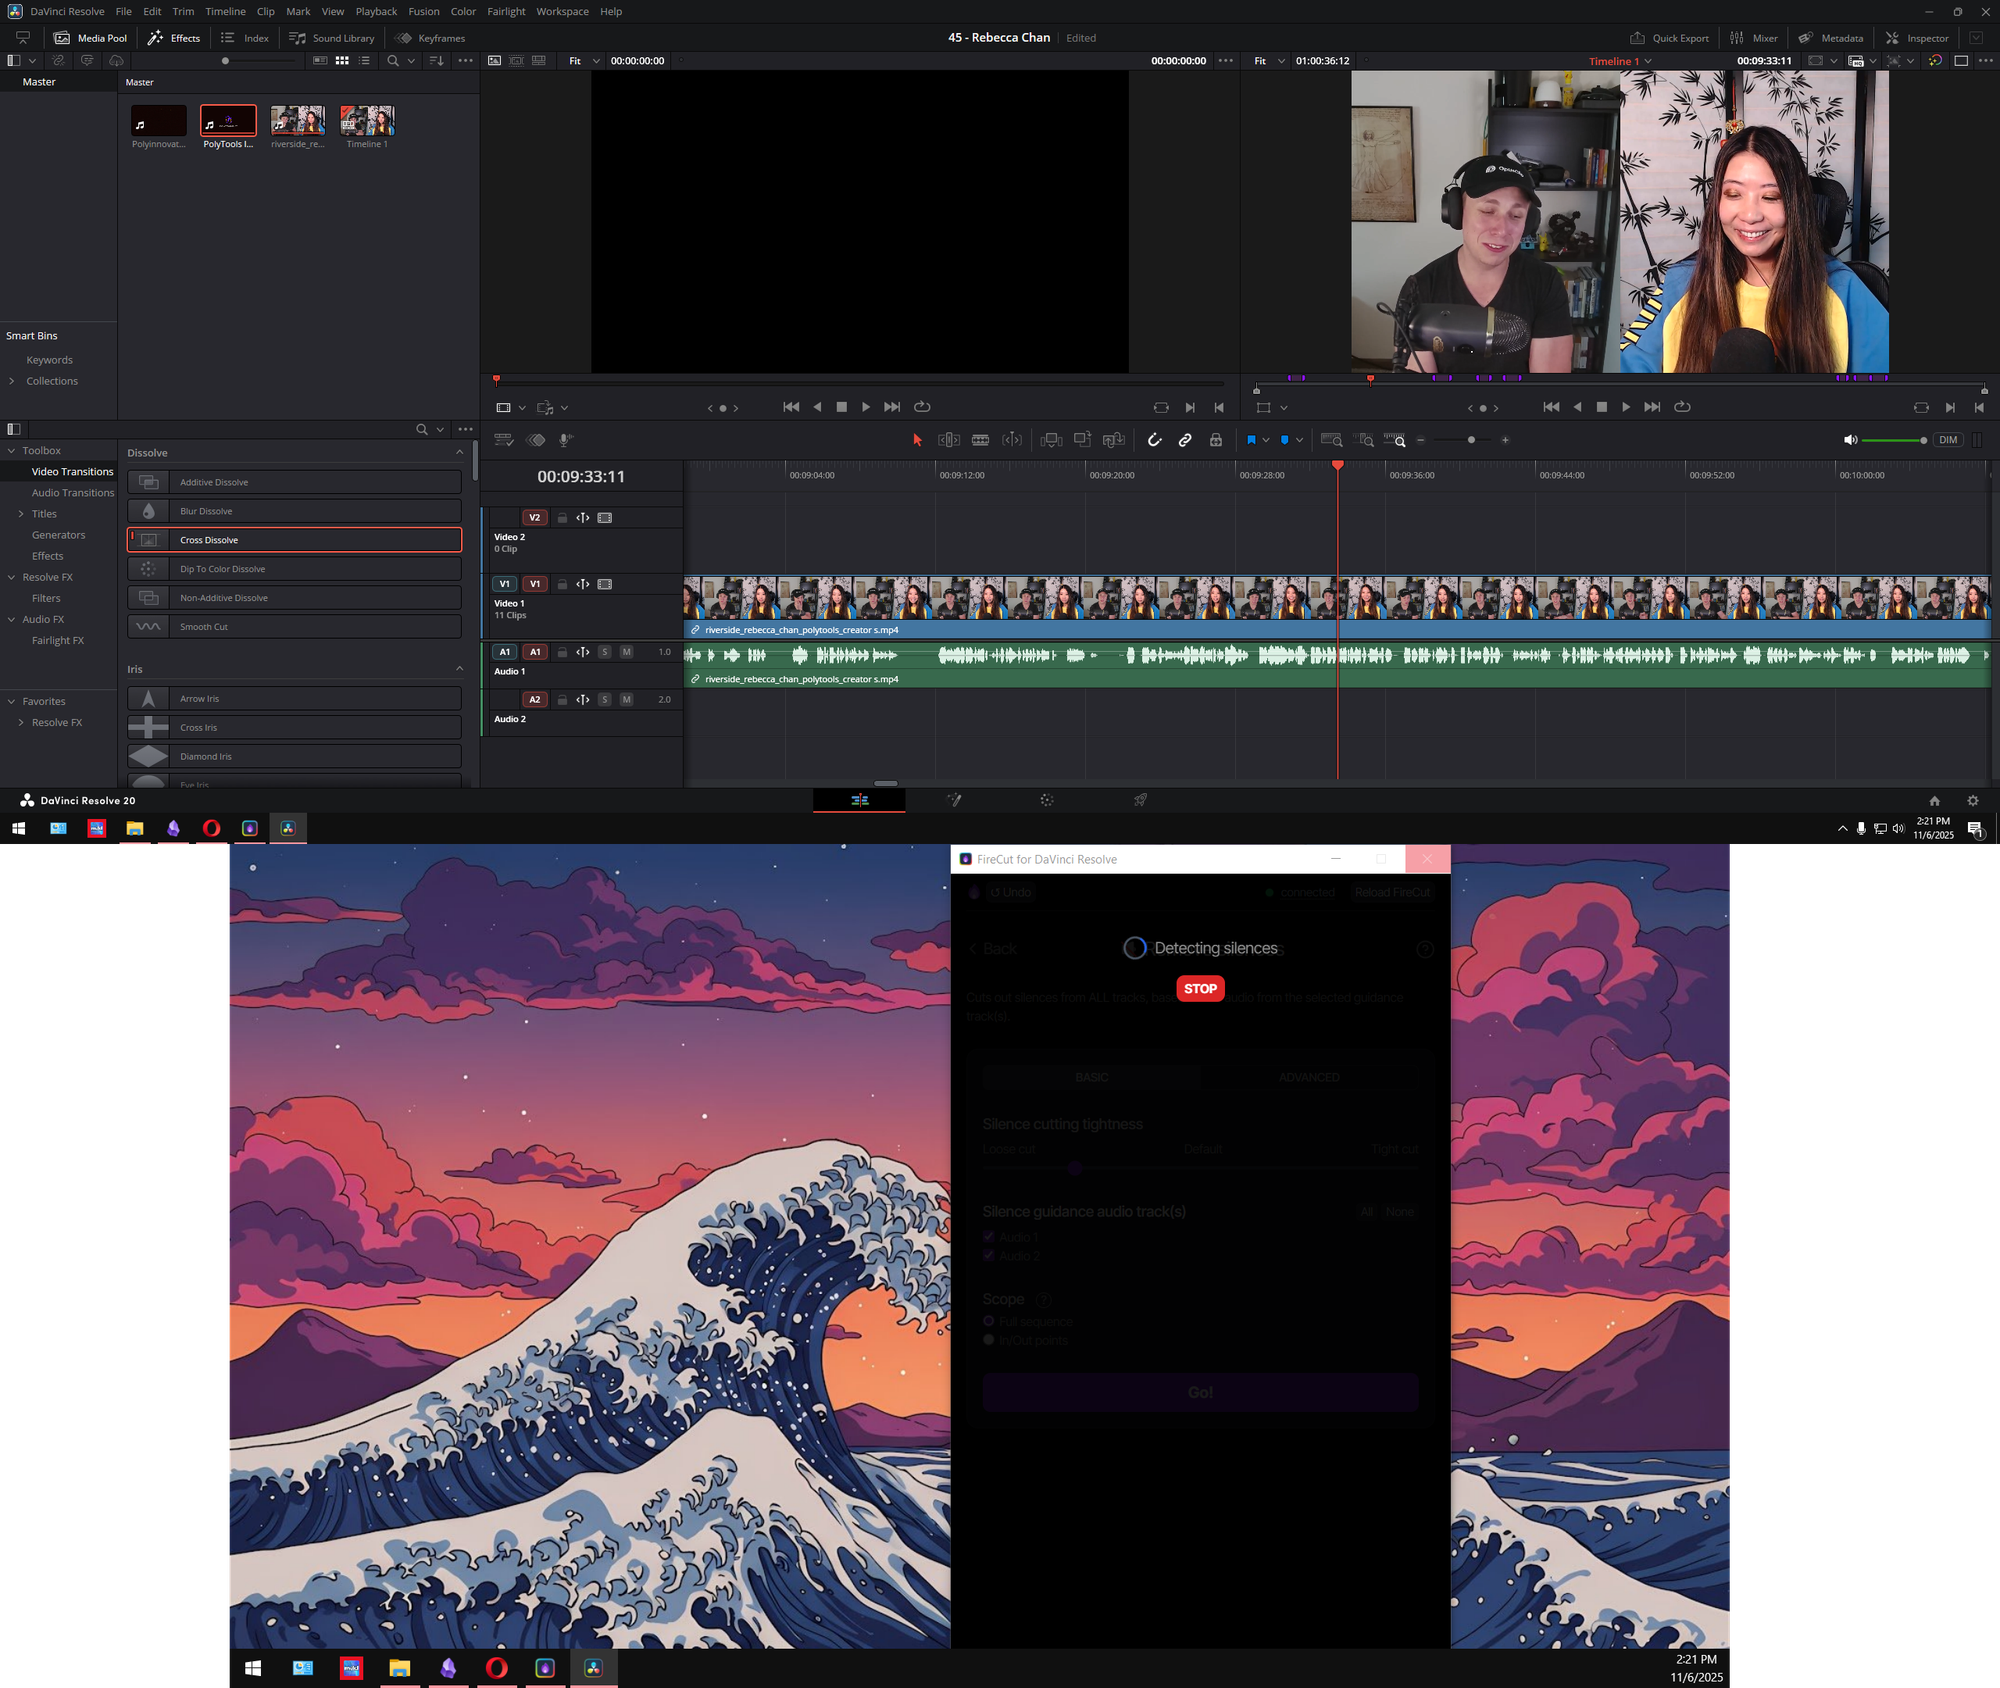Switch media pool to thumbnail grid view

[342, 61]
